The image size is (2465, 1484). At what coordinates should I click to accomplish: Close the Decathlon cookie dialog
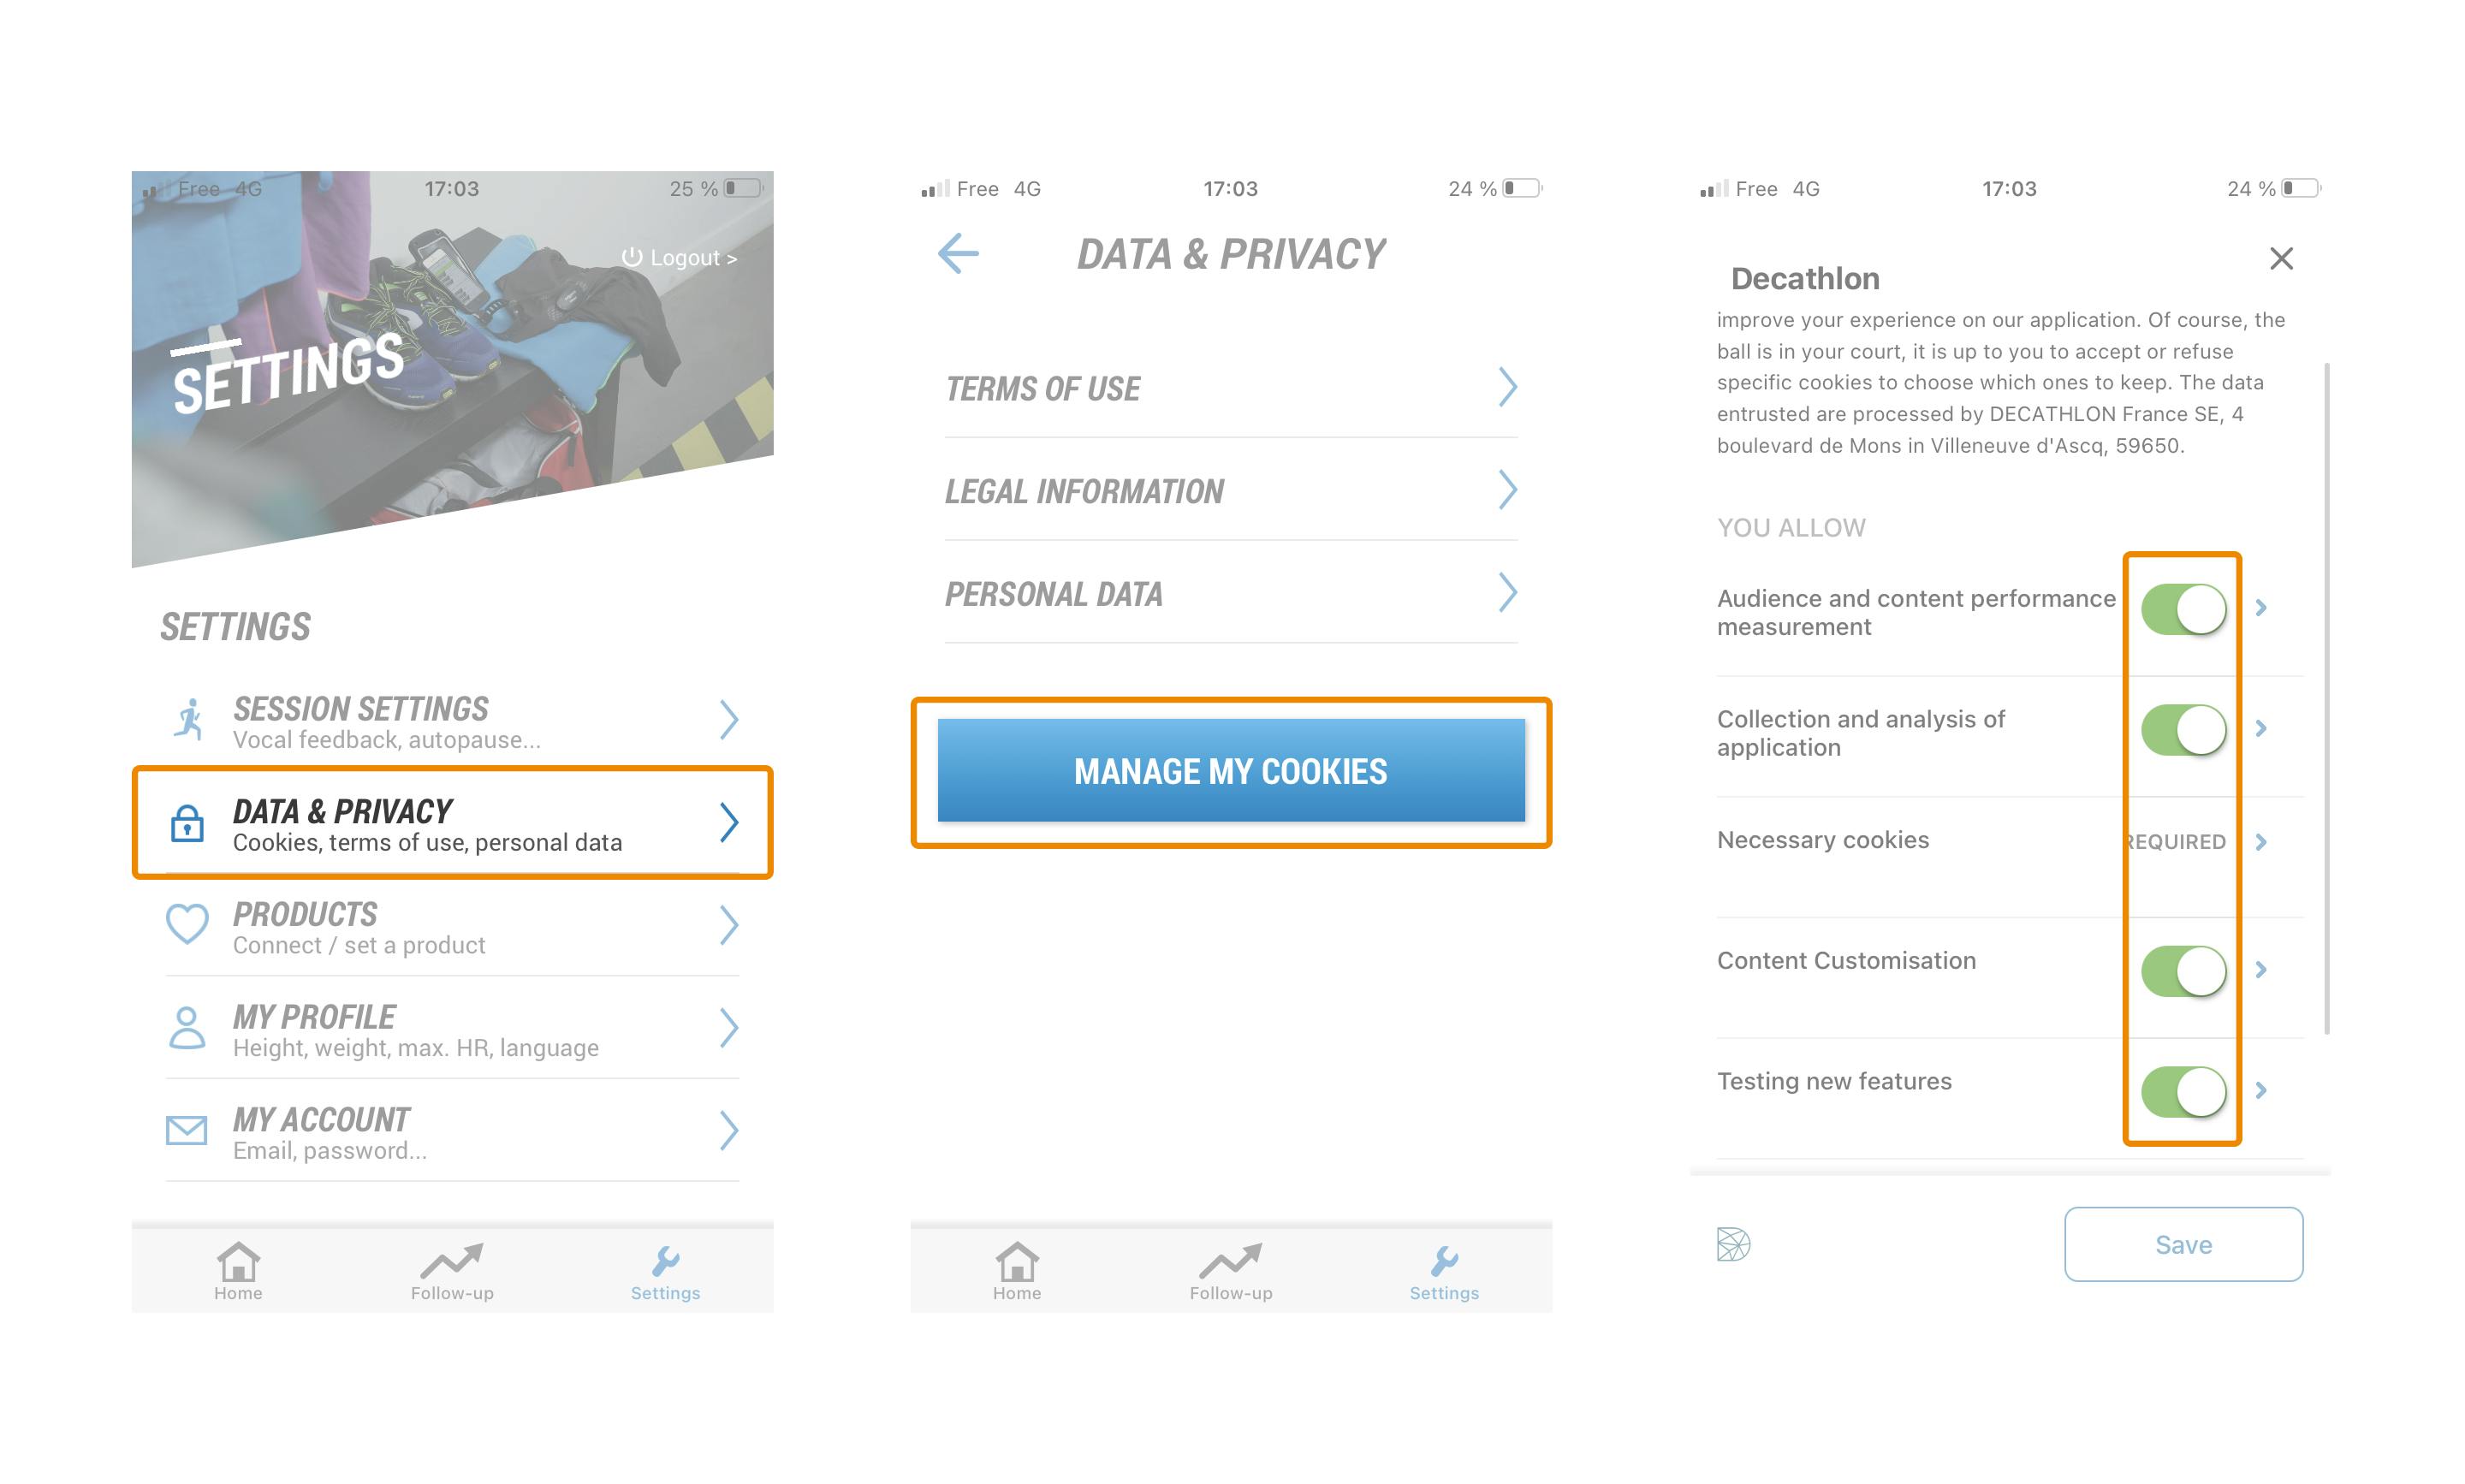point(2281,258)
